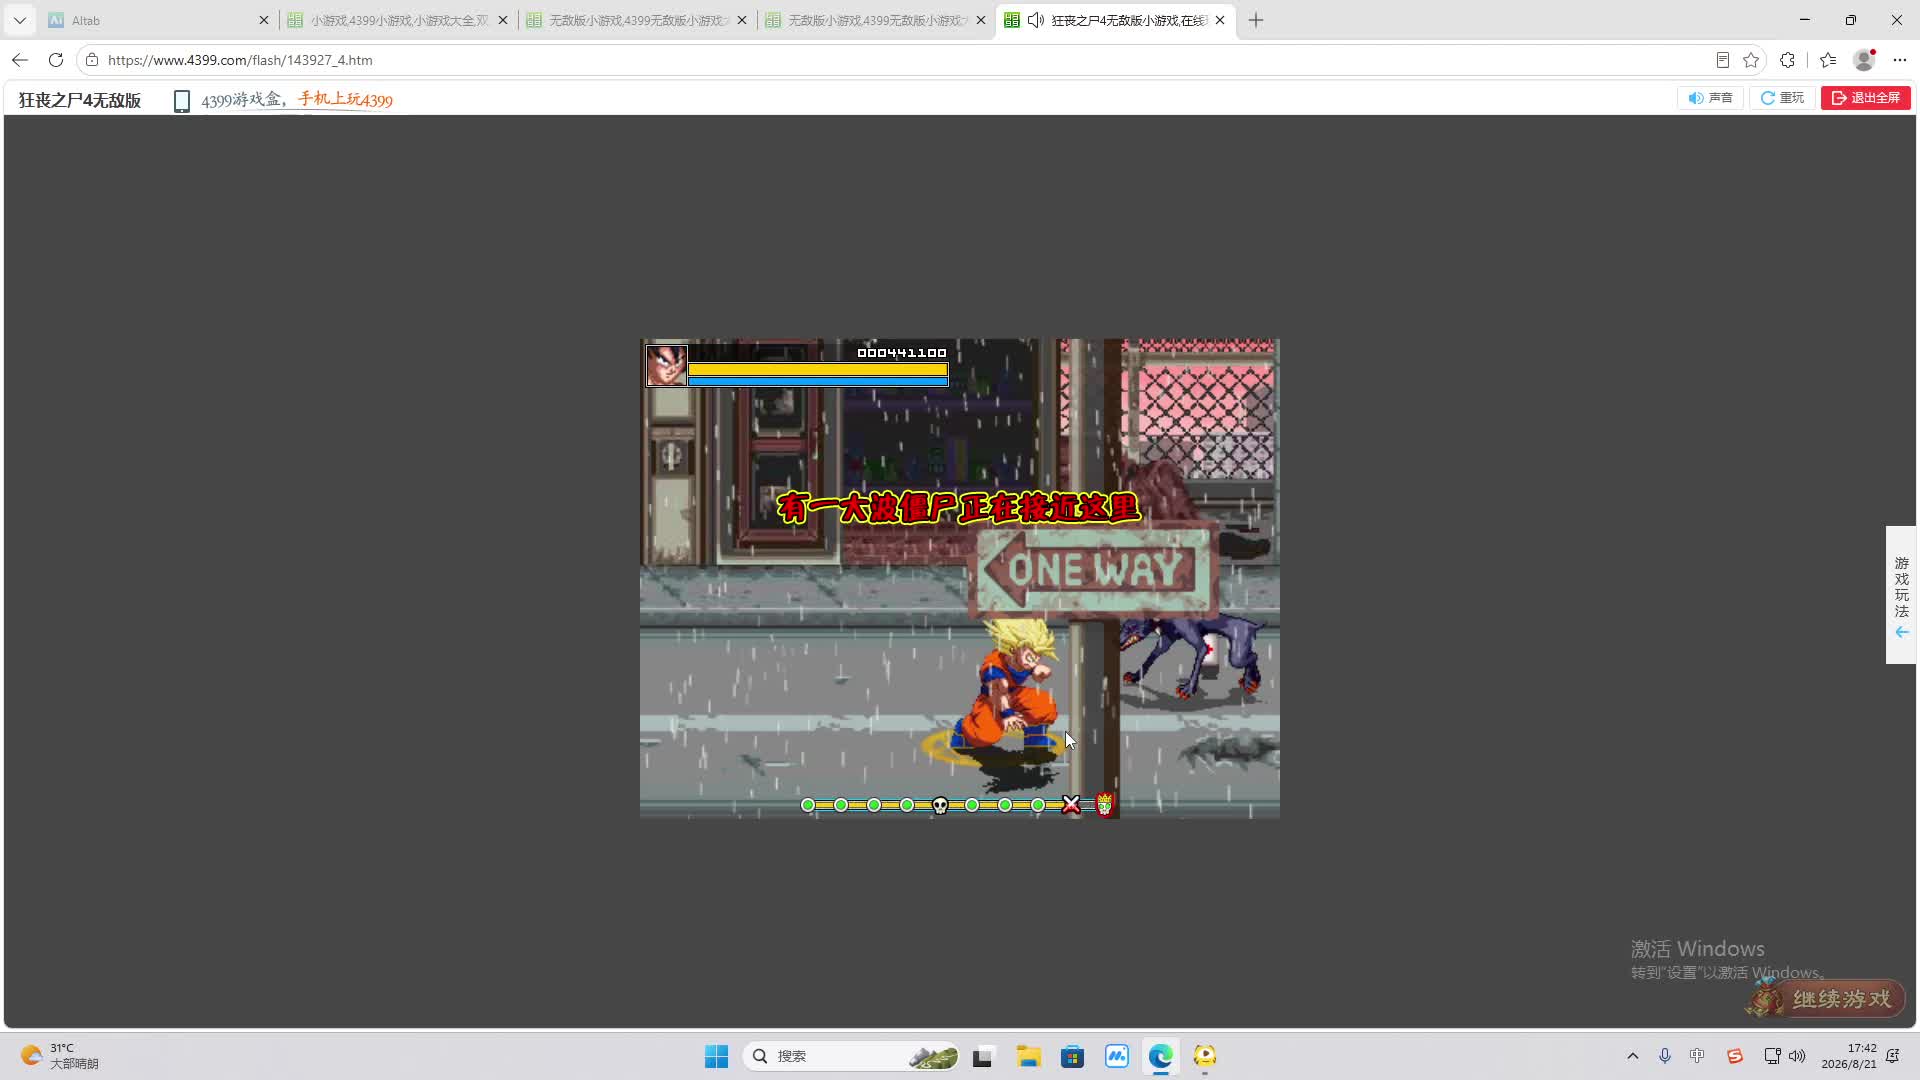The image size is (1920, 1080).
Task: Click the microphone icon in system tray
Action: 1665,1056
